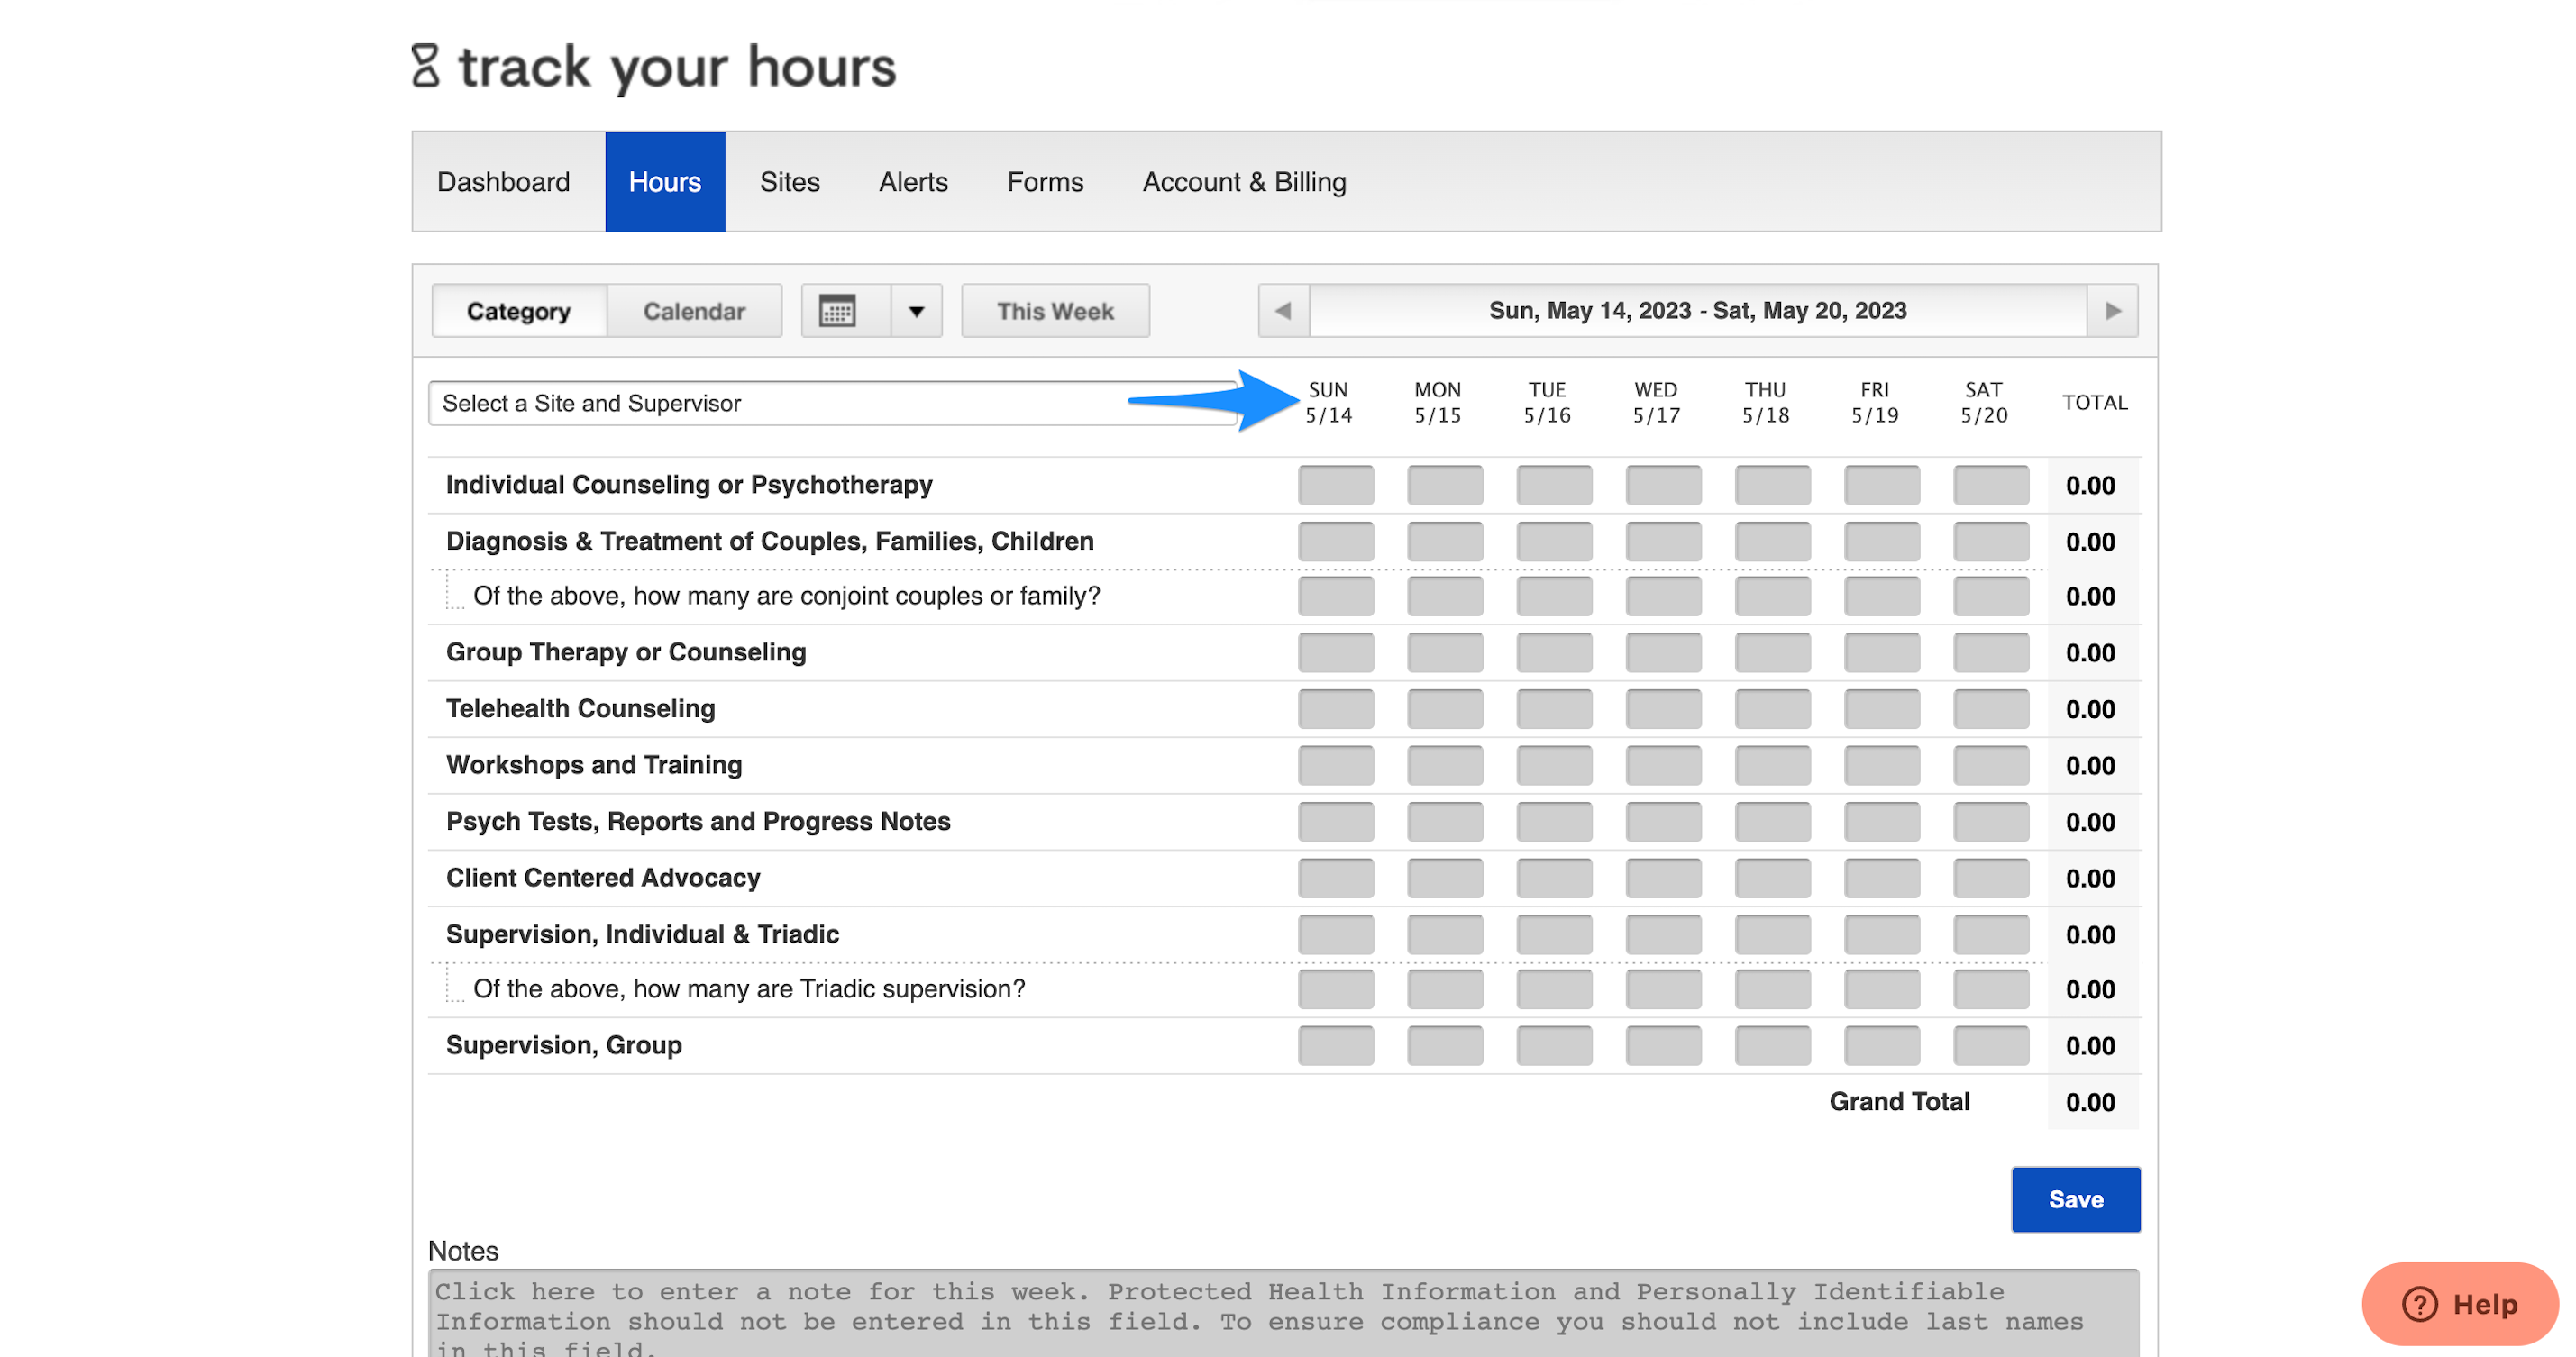Screen dimensions: 2576x1357
Task: Switch to the Sites tab
Action: [790, 182]
